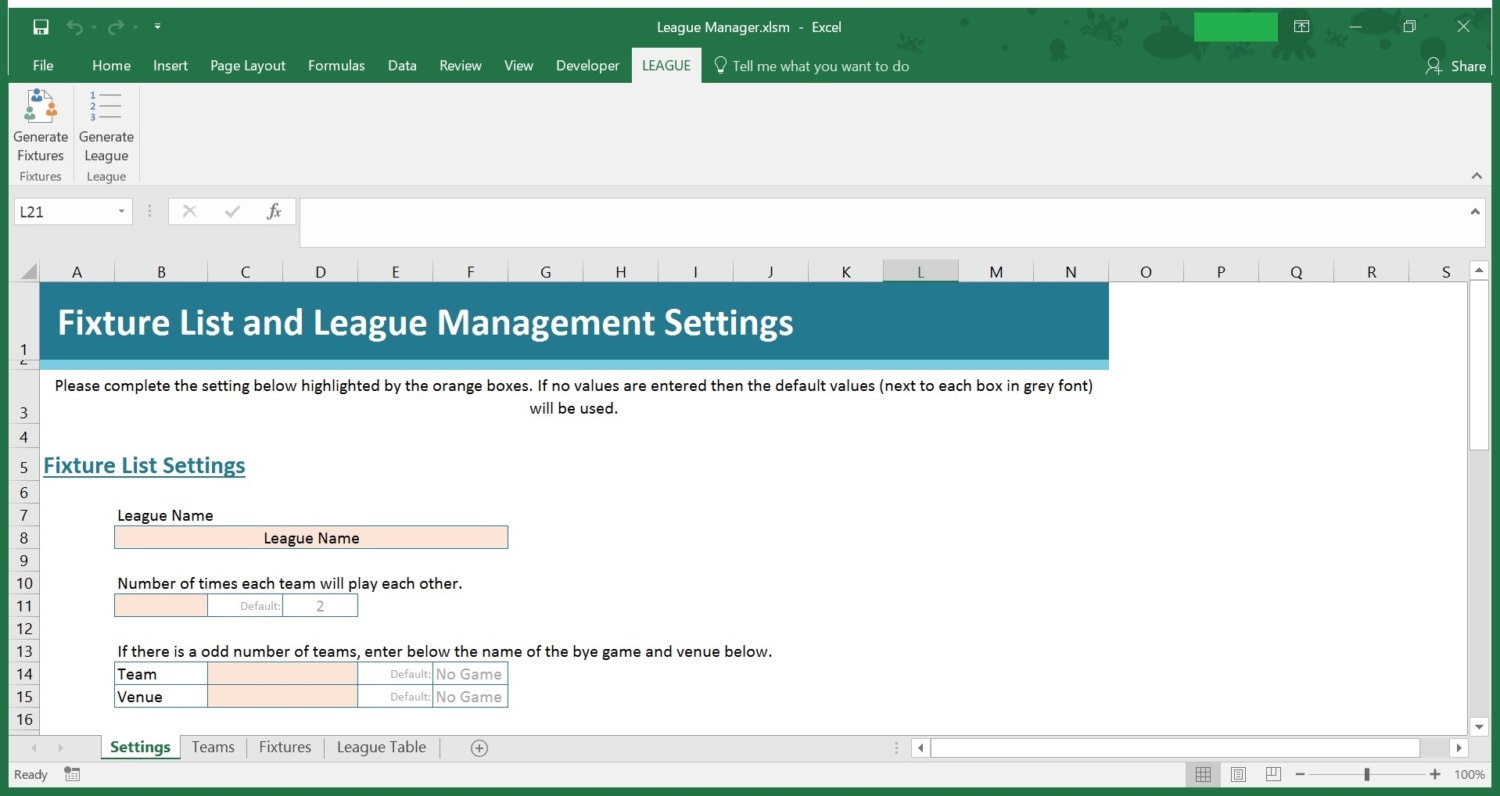The height and width of the screenshot is (796, 1500).
Task: Click the Undo icon
Action: 78,27
